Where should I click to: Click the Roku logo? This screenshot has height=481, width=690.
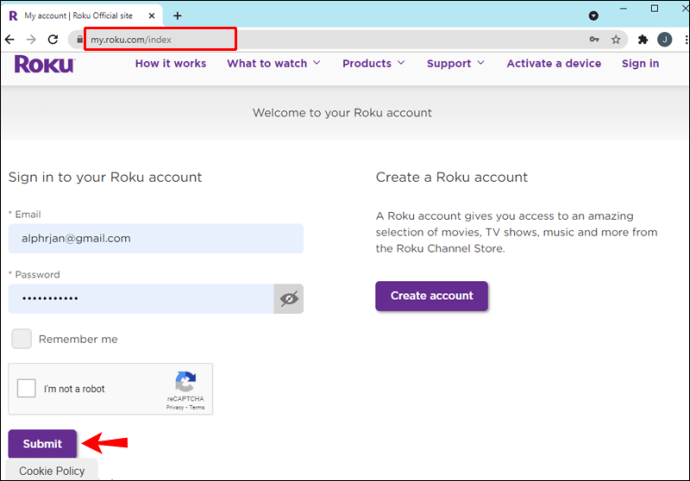43,65
